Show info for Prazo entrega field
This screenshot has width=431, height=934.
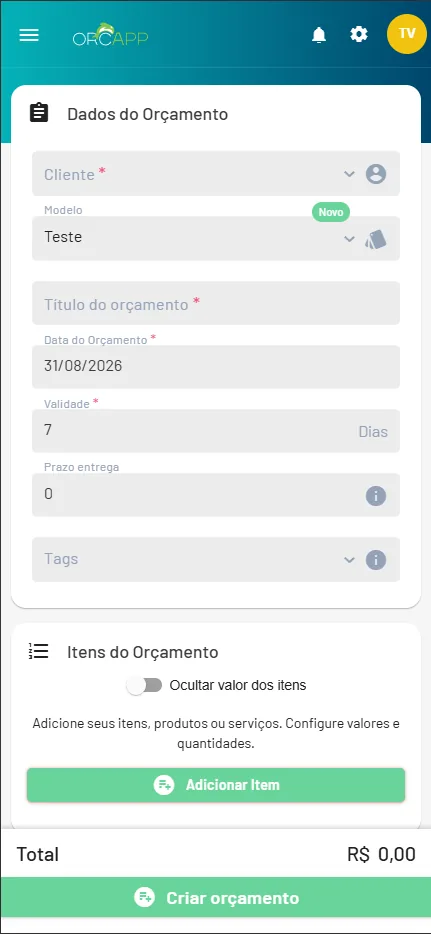[x=376, y=496]
